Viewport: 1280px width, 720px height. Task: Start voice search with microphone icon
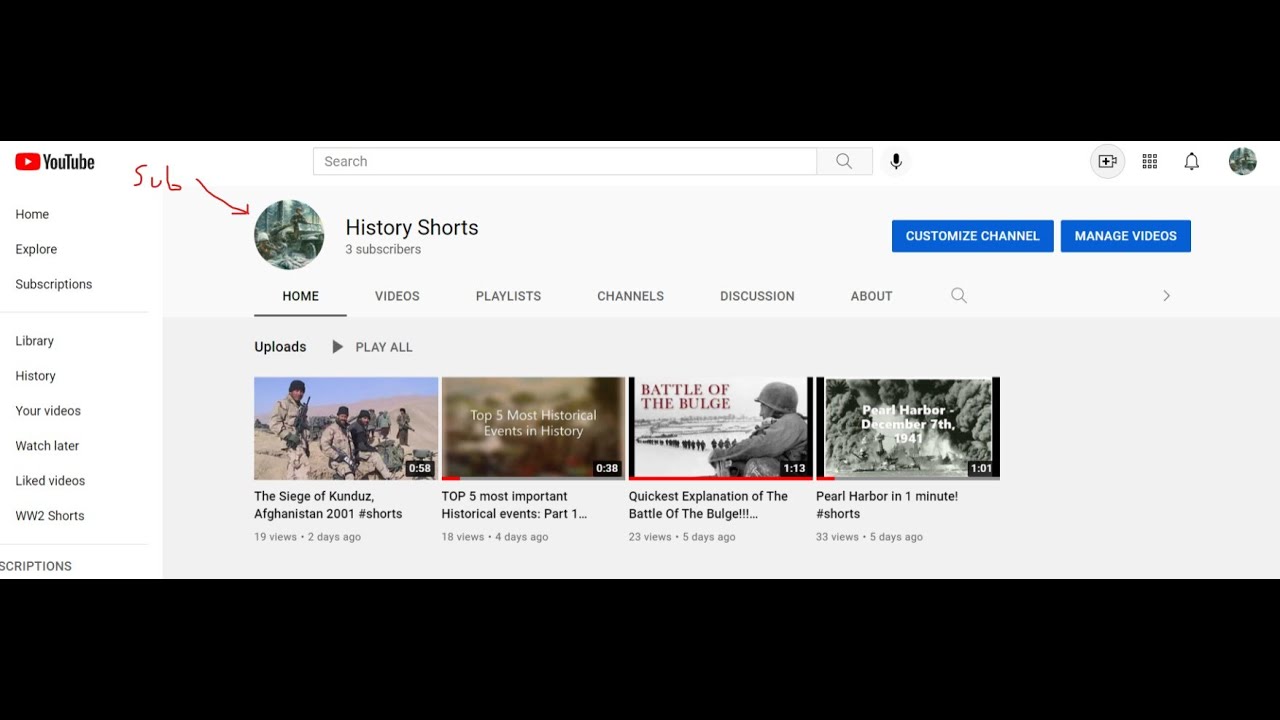coord(896,161)
